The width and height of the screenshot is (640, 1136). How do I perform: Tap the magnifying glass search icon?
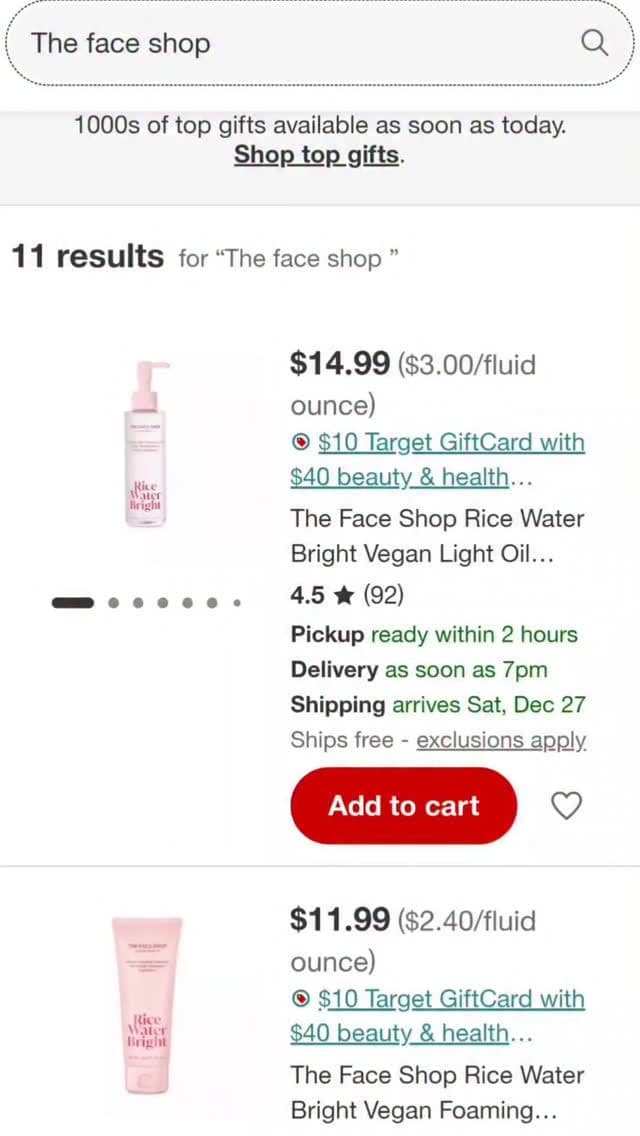pyautogui.click(x=594, y=43)
